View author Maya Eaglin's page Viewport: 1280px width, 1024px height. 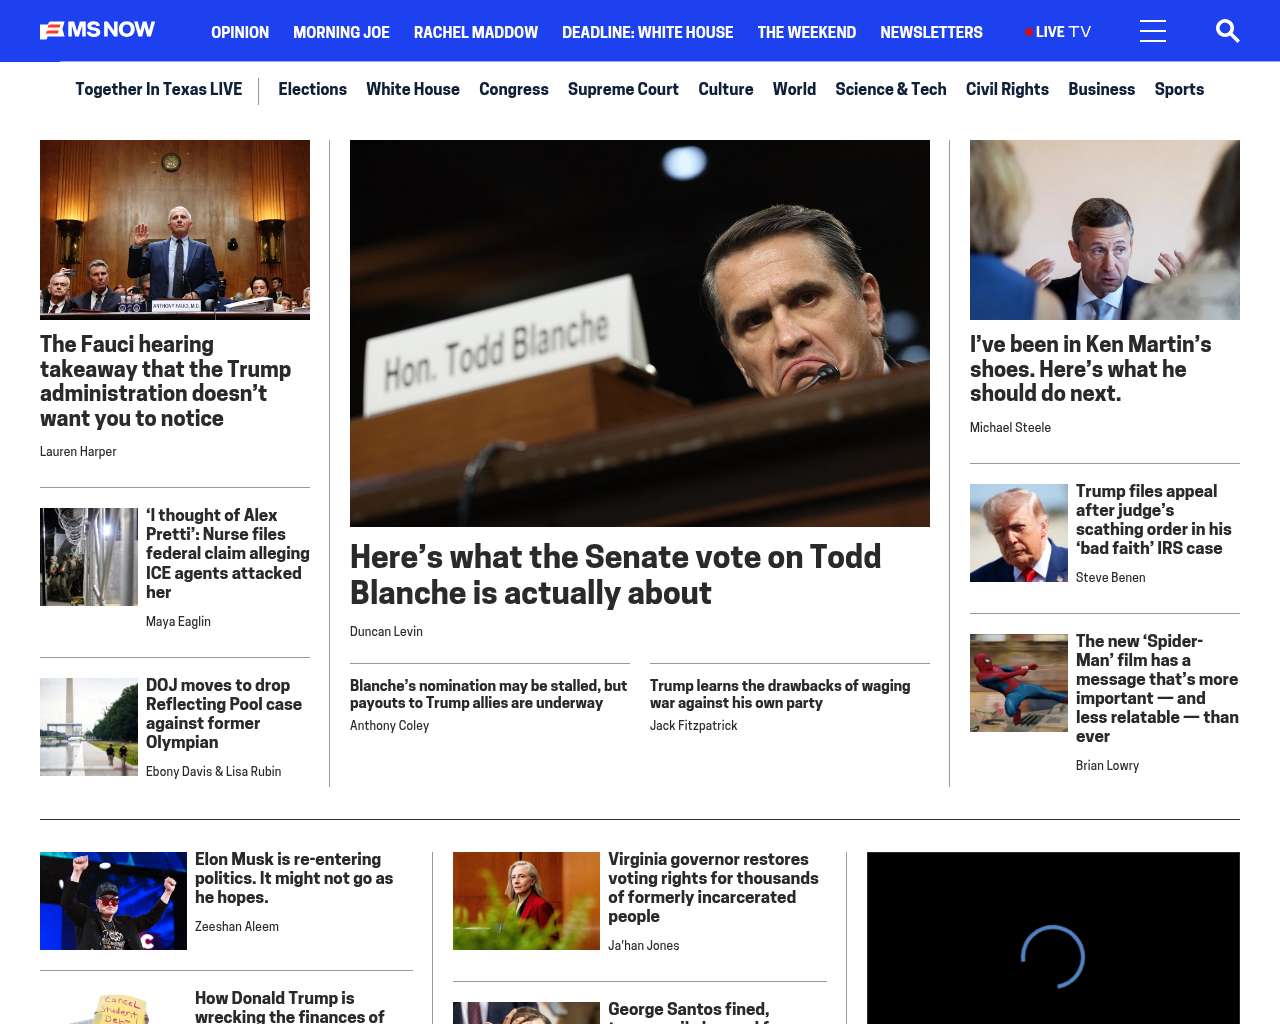click(x=178, y=622)
